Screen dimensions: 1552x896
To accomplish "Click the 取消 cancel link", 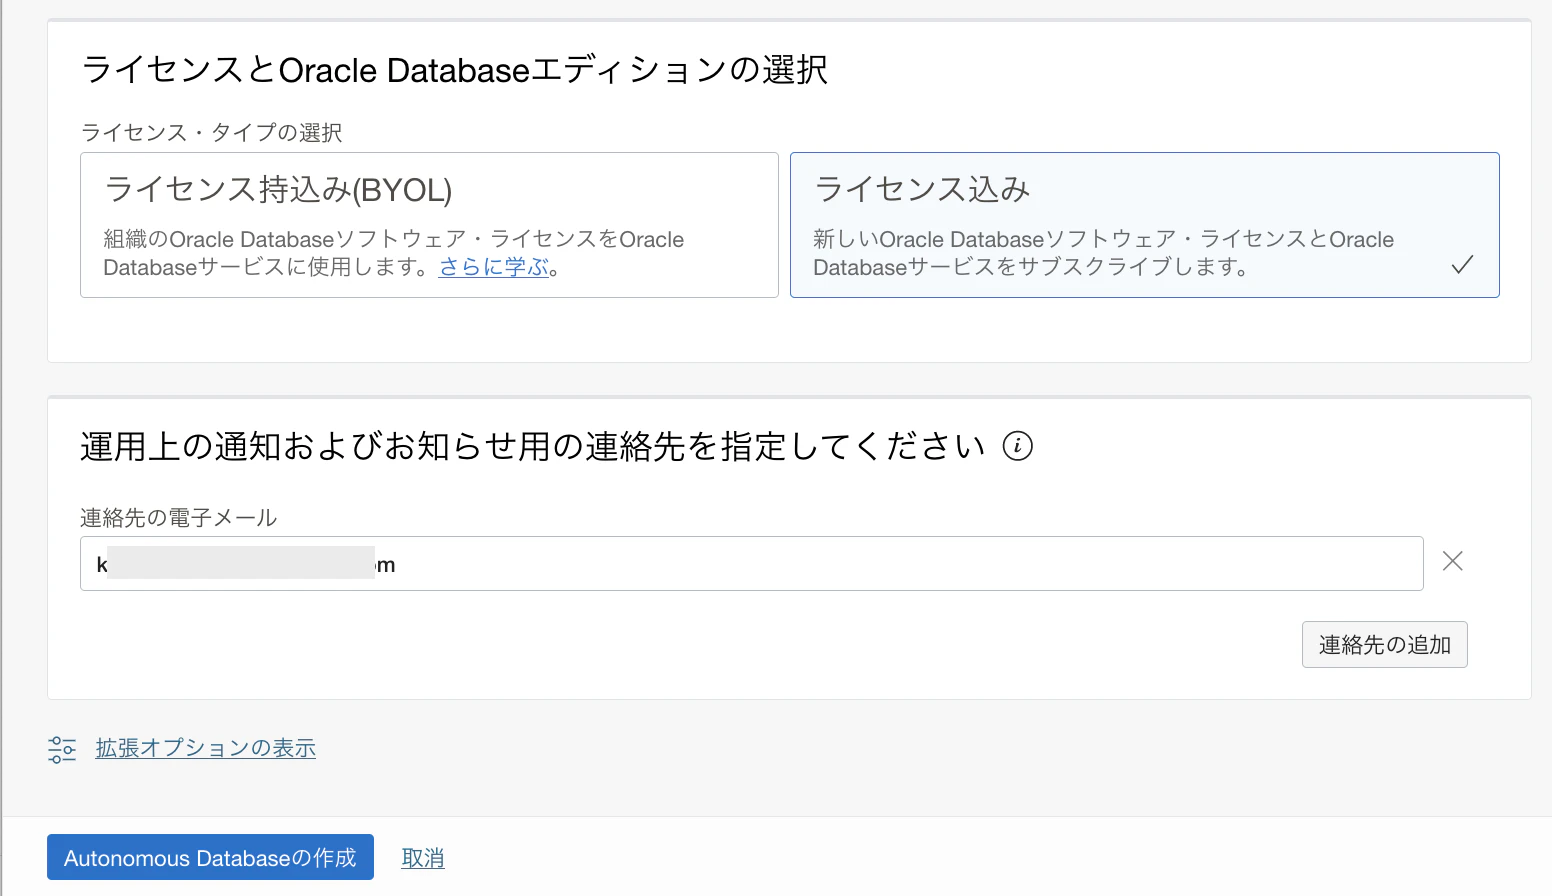I will 423,858.
